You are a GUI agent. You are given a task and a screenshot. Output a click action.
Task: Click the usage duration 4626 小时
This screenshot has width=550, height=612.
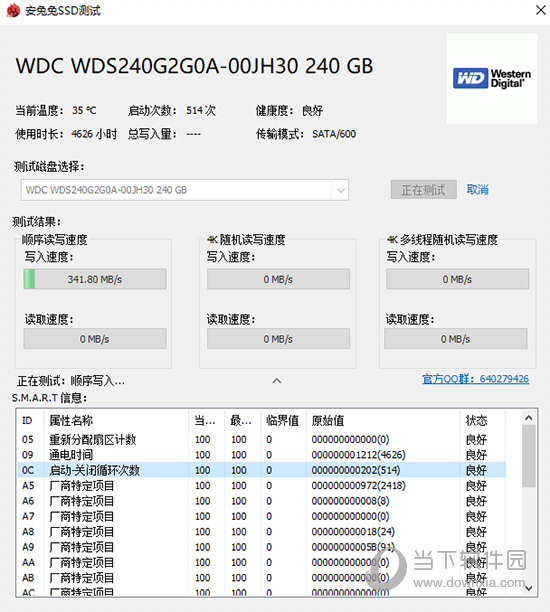tap(94, 134)
